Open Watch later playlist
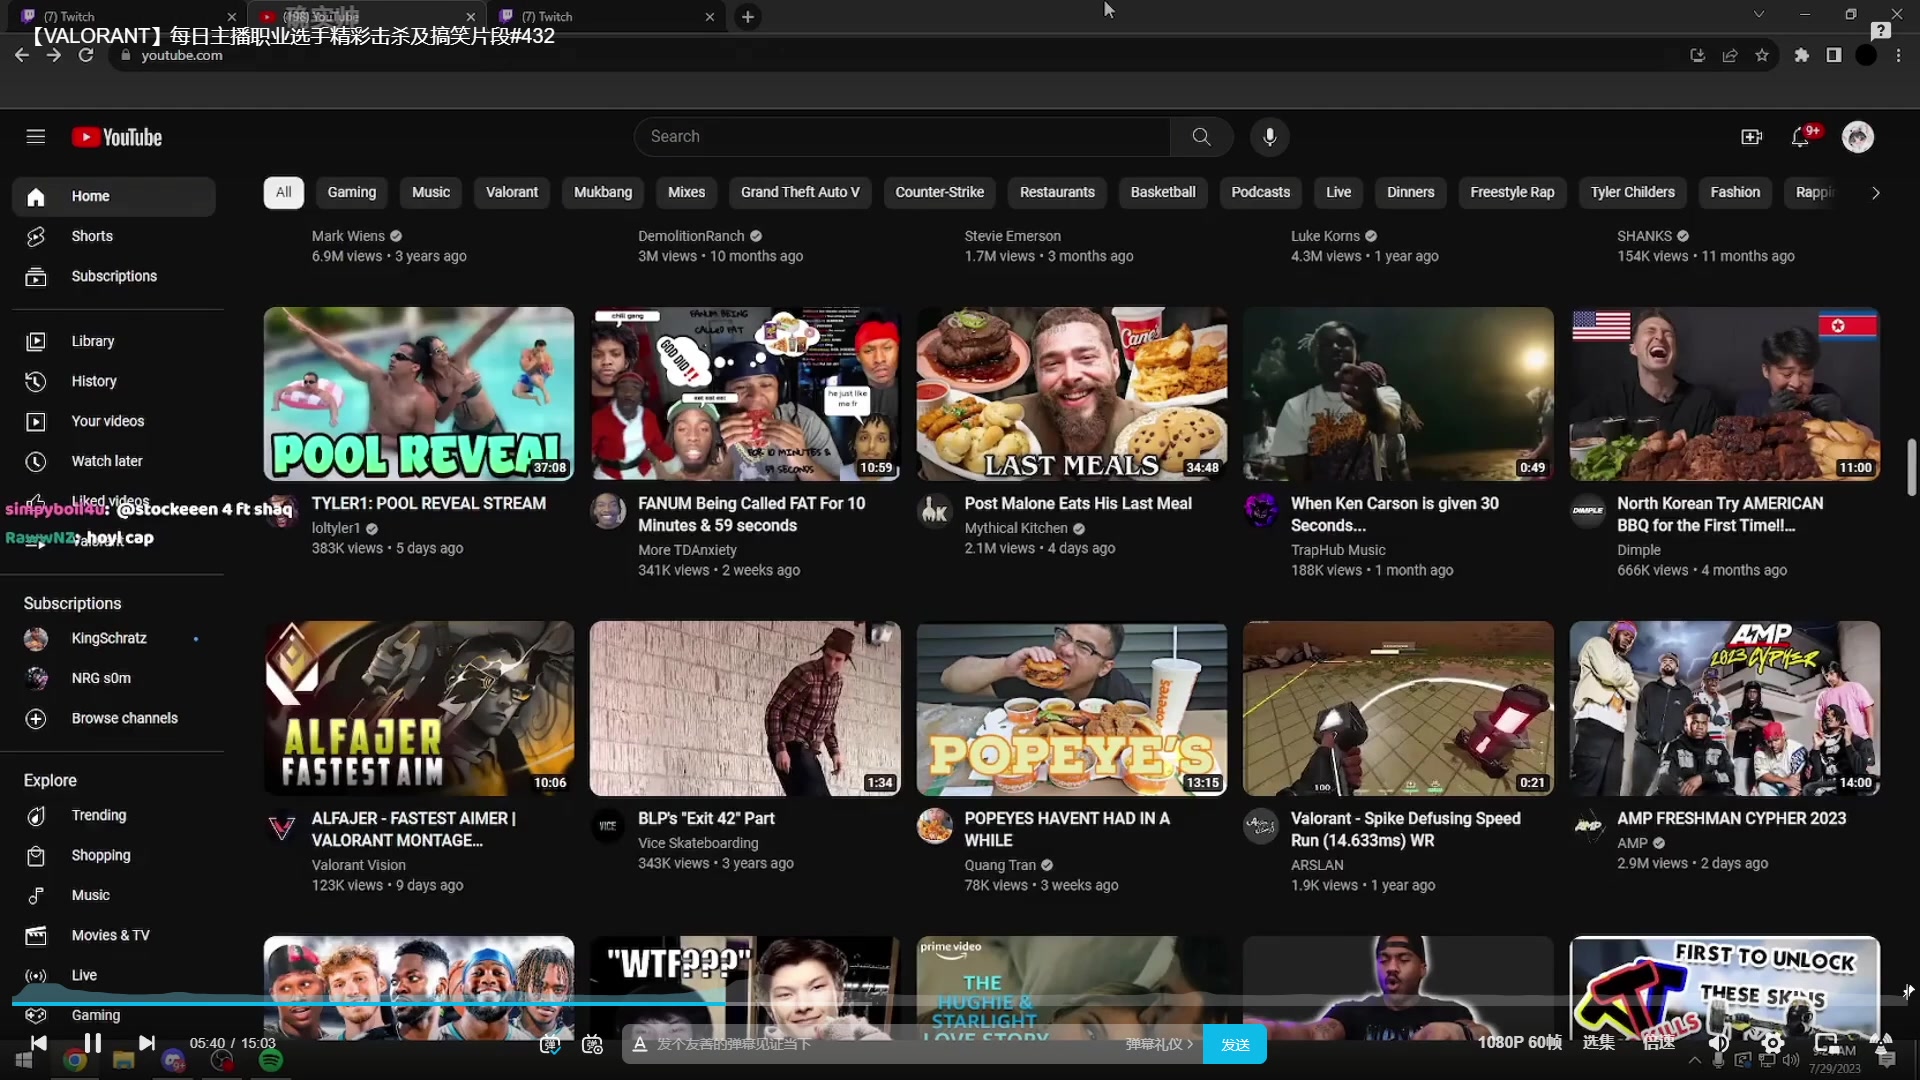Viewport: 1920px width, 1080px height. coord(114,461)
